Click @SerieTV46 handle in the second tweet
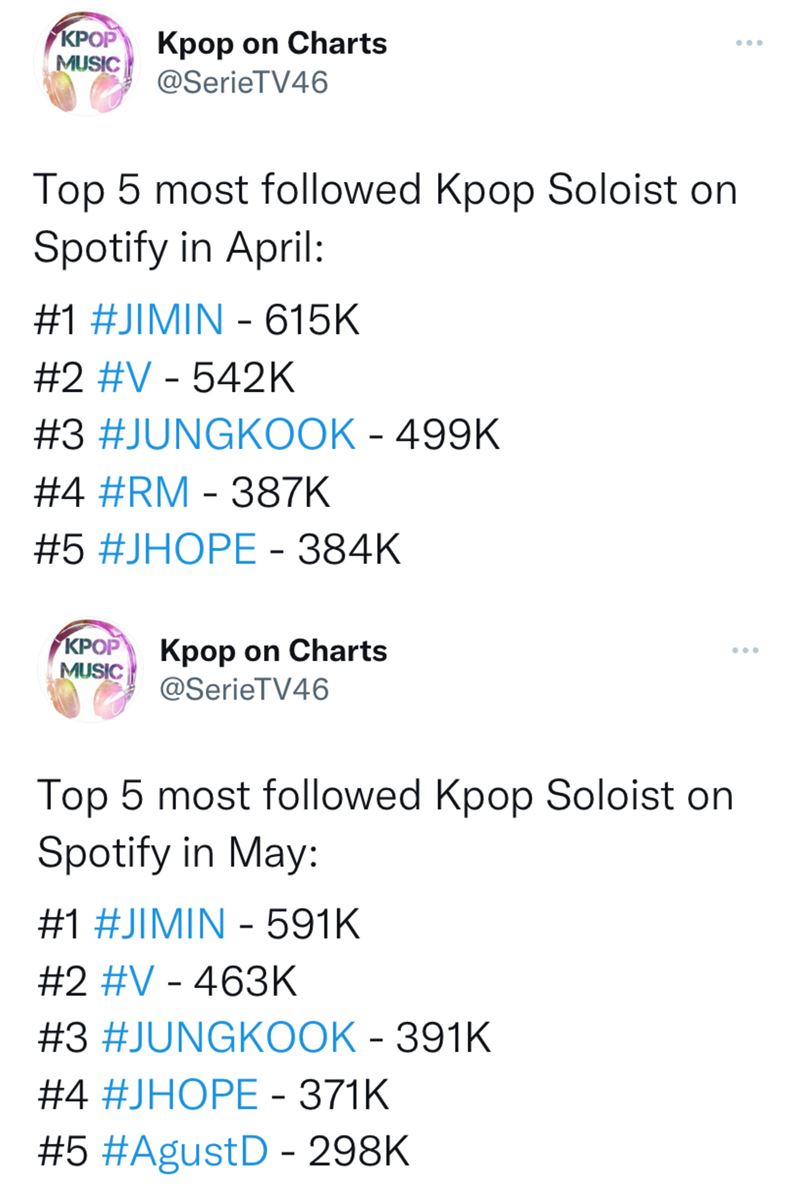This screenshot has width=800, height=1200. tap(242, 689)
